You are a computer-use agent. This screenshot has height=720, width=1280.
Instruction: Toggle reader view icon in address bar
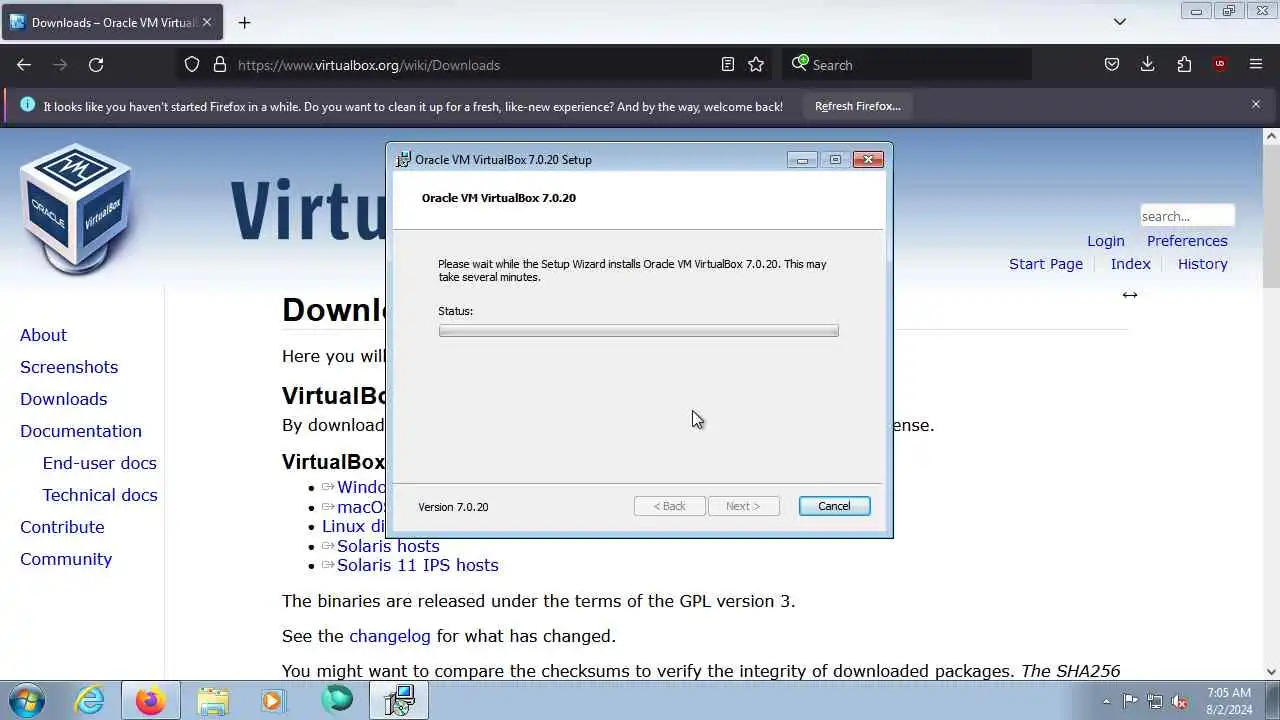(728, 65)
